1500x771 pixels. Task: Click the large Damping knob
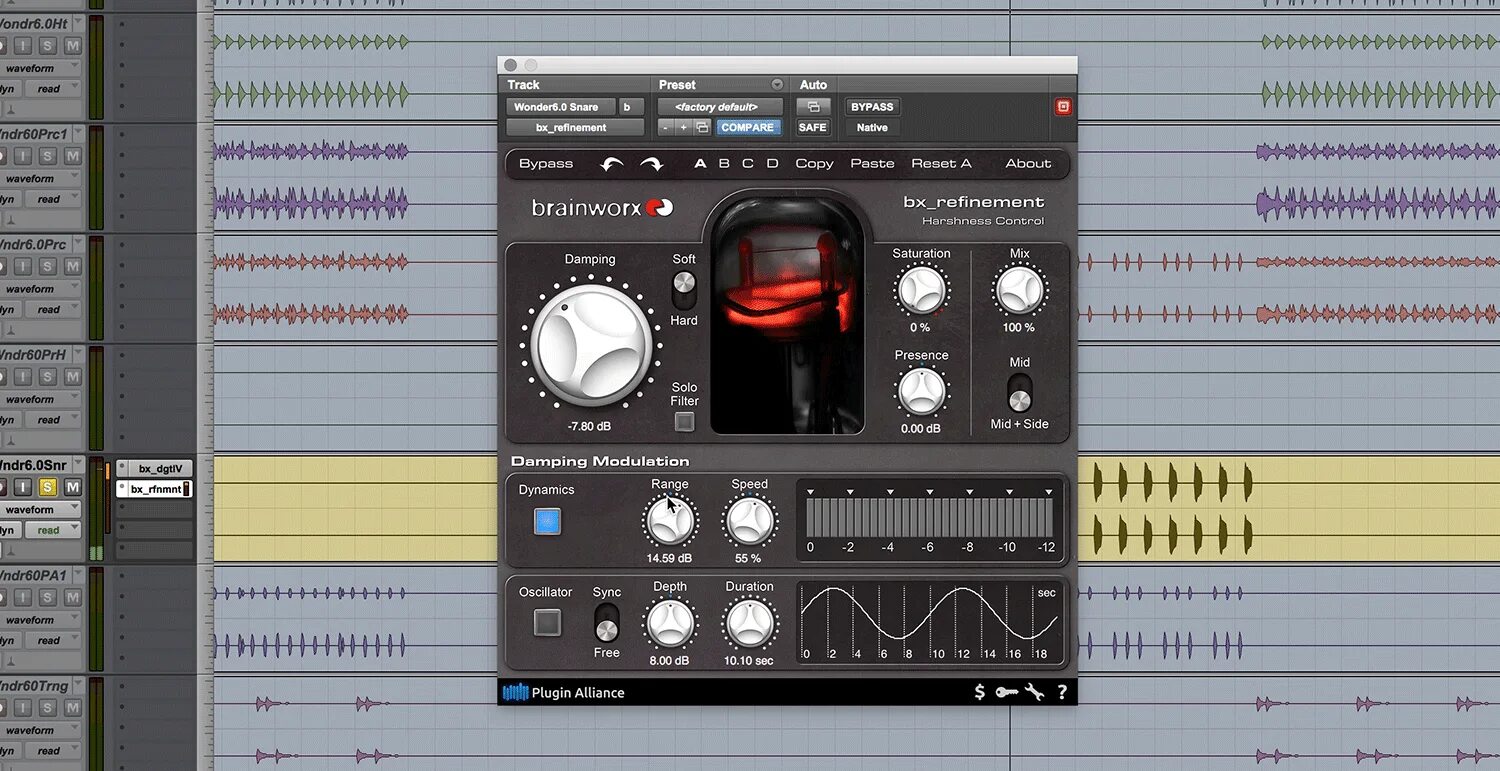tap(590, 344)
